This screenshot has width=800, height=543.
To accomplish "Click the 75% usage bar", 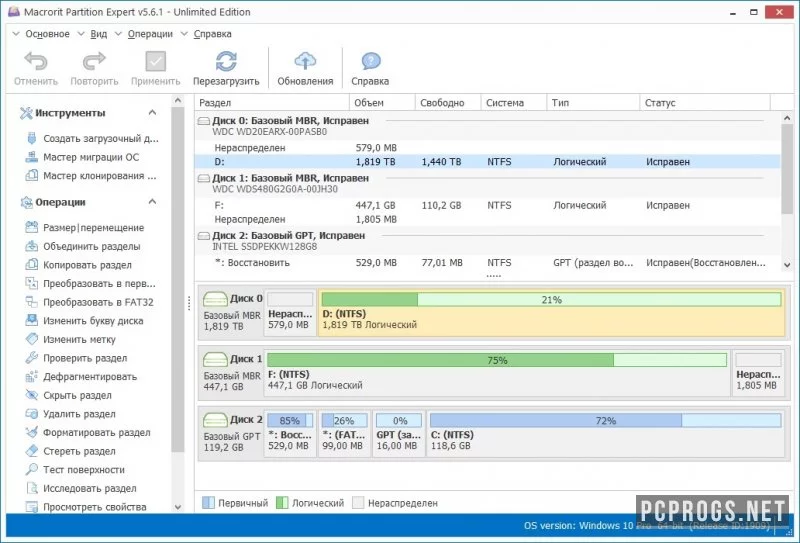I will [x=497, y=360].
